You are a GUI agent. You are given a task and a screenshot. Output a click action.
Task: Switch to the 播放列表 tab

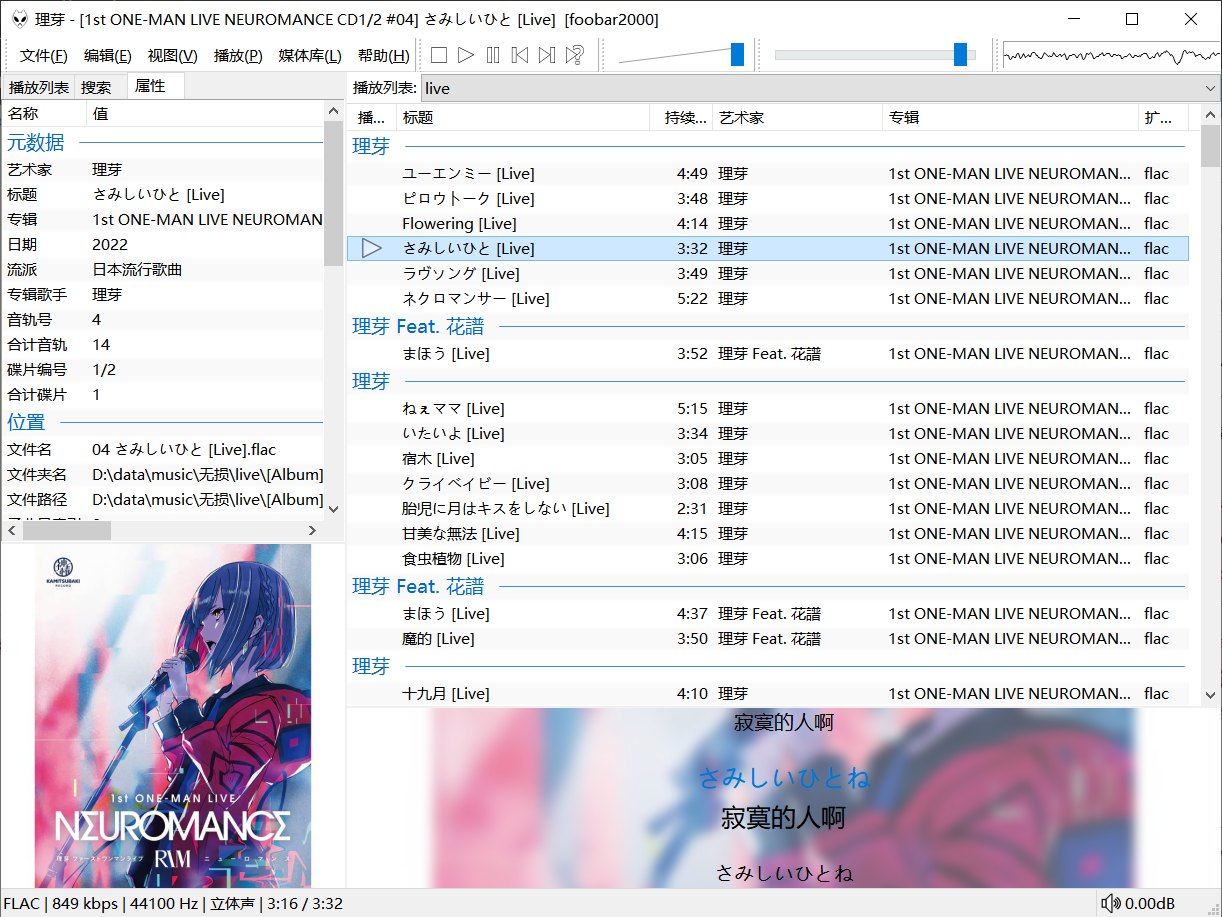tap(38, 87)
